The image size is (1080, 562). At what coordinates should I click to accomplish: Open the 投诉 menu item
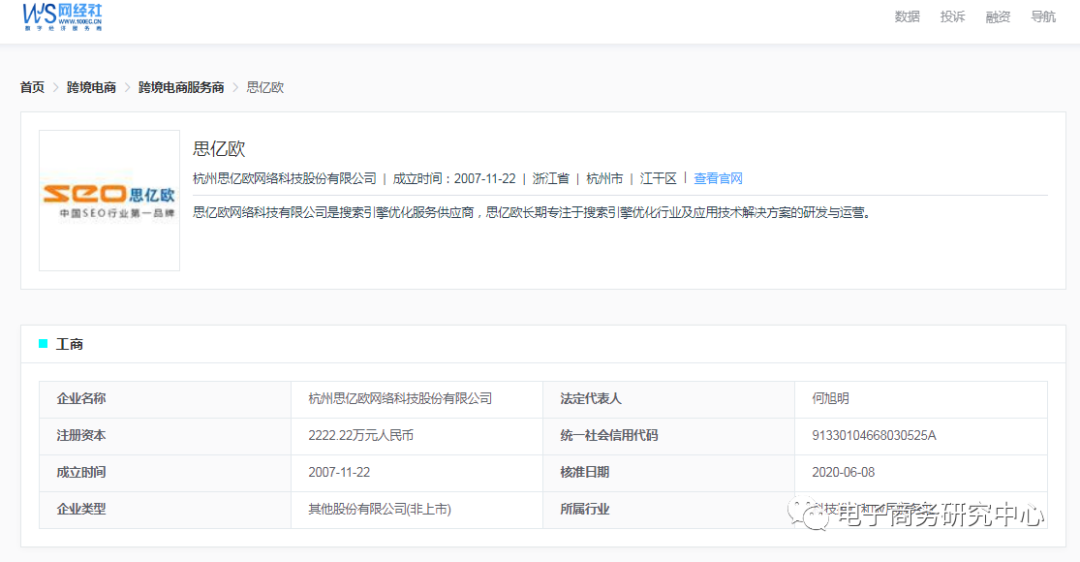click(952, 17)
